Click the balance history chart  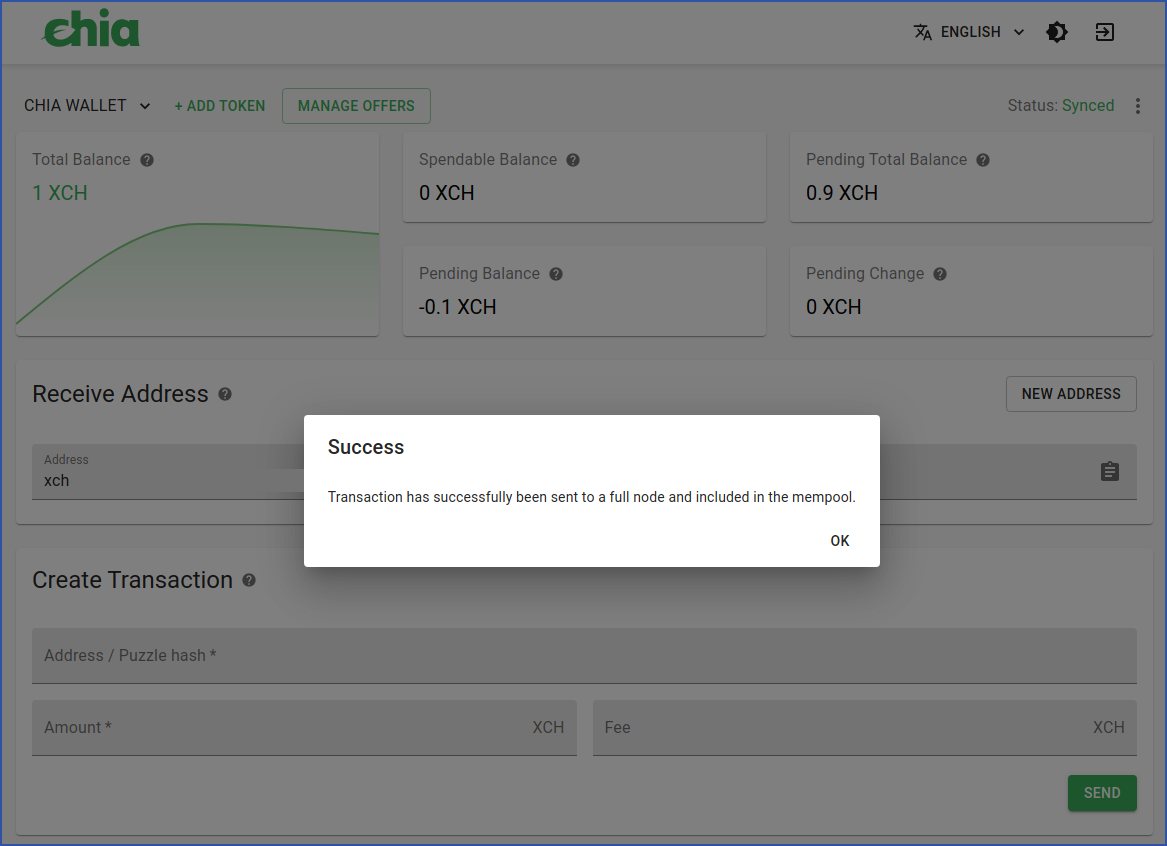[x=197, y=275]
